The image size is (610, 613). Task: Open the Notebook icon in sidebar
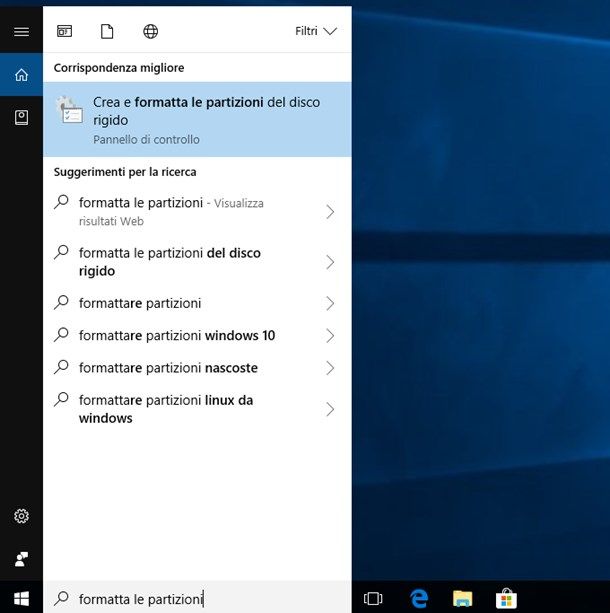pos(21,117)
